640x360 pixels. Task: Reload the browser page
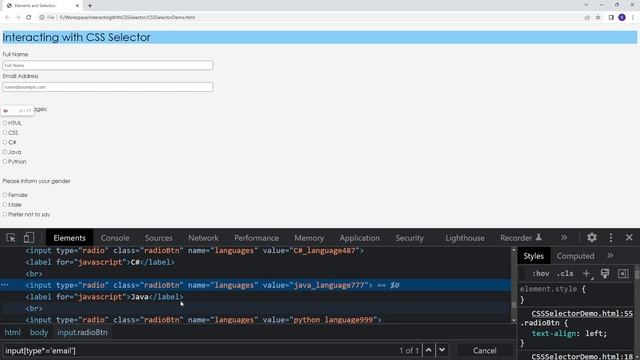coord(29,18)
